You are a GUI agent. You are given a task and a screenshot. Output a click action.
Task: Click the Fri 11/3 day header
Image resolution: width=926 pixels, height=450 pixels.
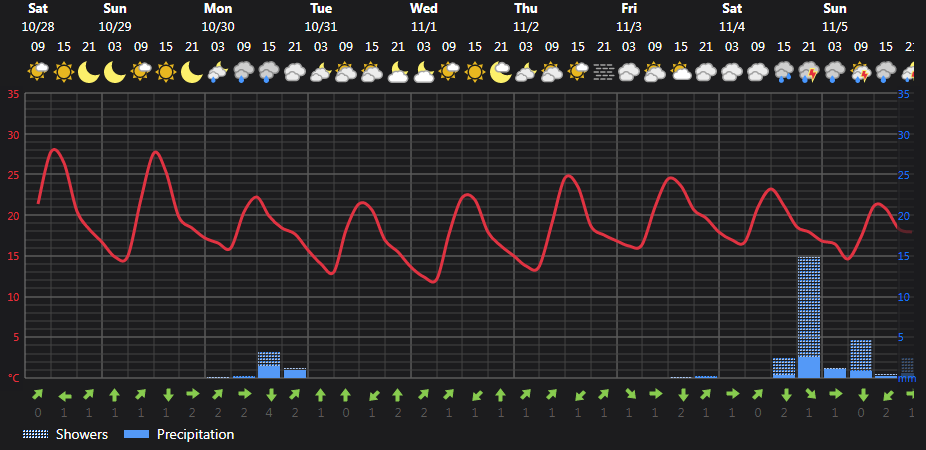pyautogui.click(x=629, y=18)
